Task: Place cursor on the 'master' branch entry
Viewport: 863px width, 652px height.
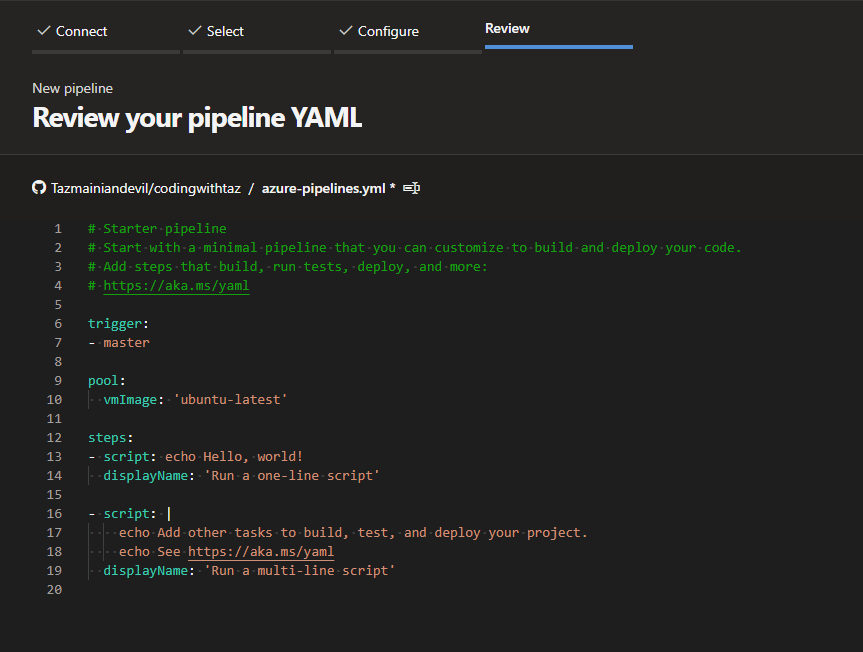Action: pyautogui.click(x=126, y=343)
